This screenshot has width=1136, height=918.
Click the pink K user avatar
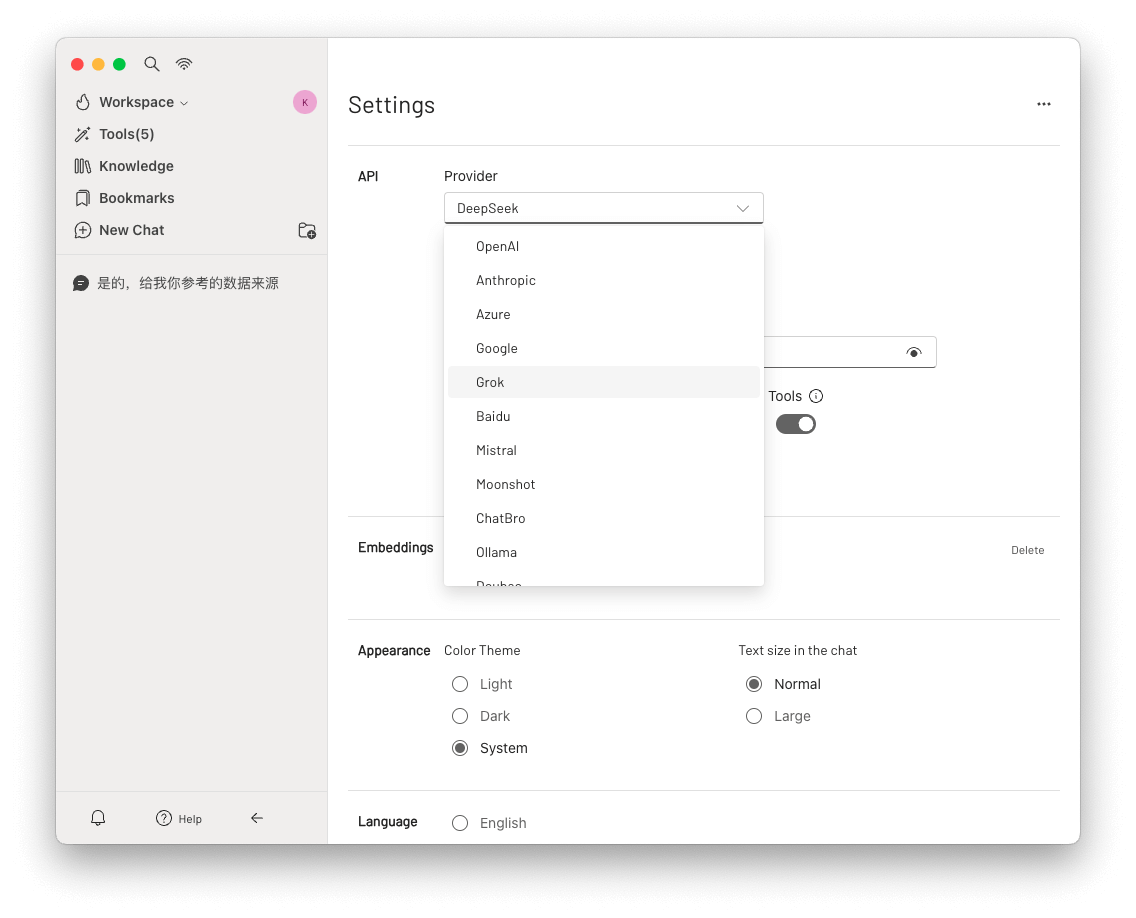[305, 102]
